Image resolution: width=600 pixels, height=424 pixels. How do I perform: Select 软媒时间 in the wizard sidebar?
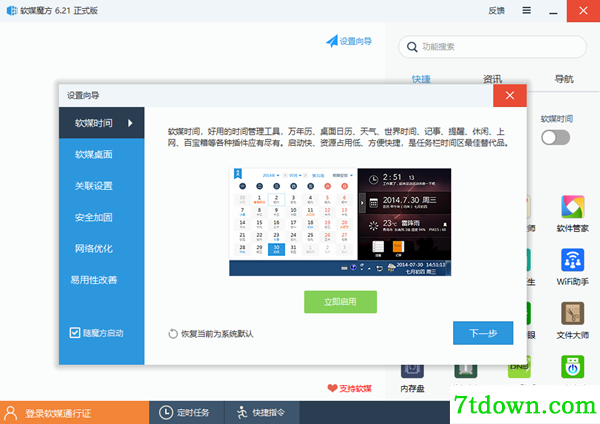click(101, 123)
